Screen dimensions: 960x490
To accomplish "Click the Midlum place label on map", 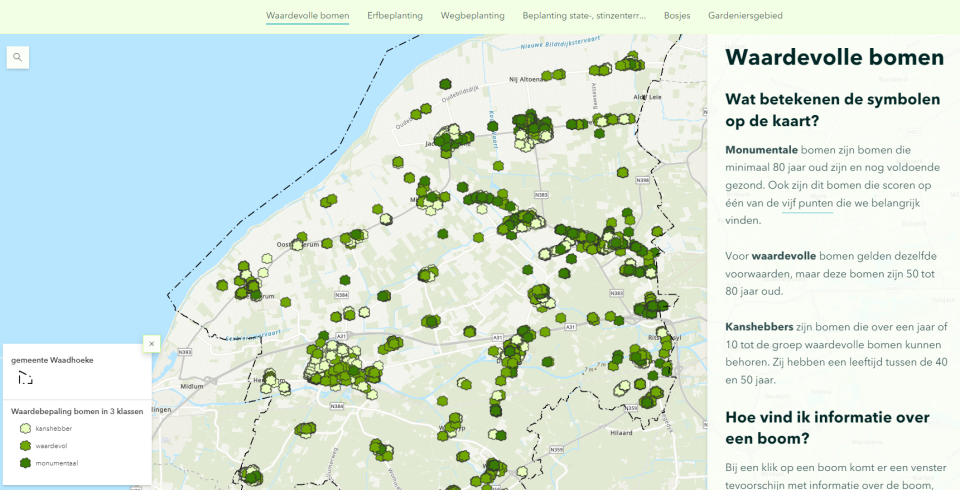I will coord(190,385).
